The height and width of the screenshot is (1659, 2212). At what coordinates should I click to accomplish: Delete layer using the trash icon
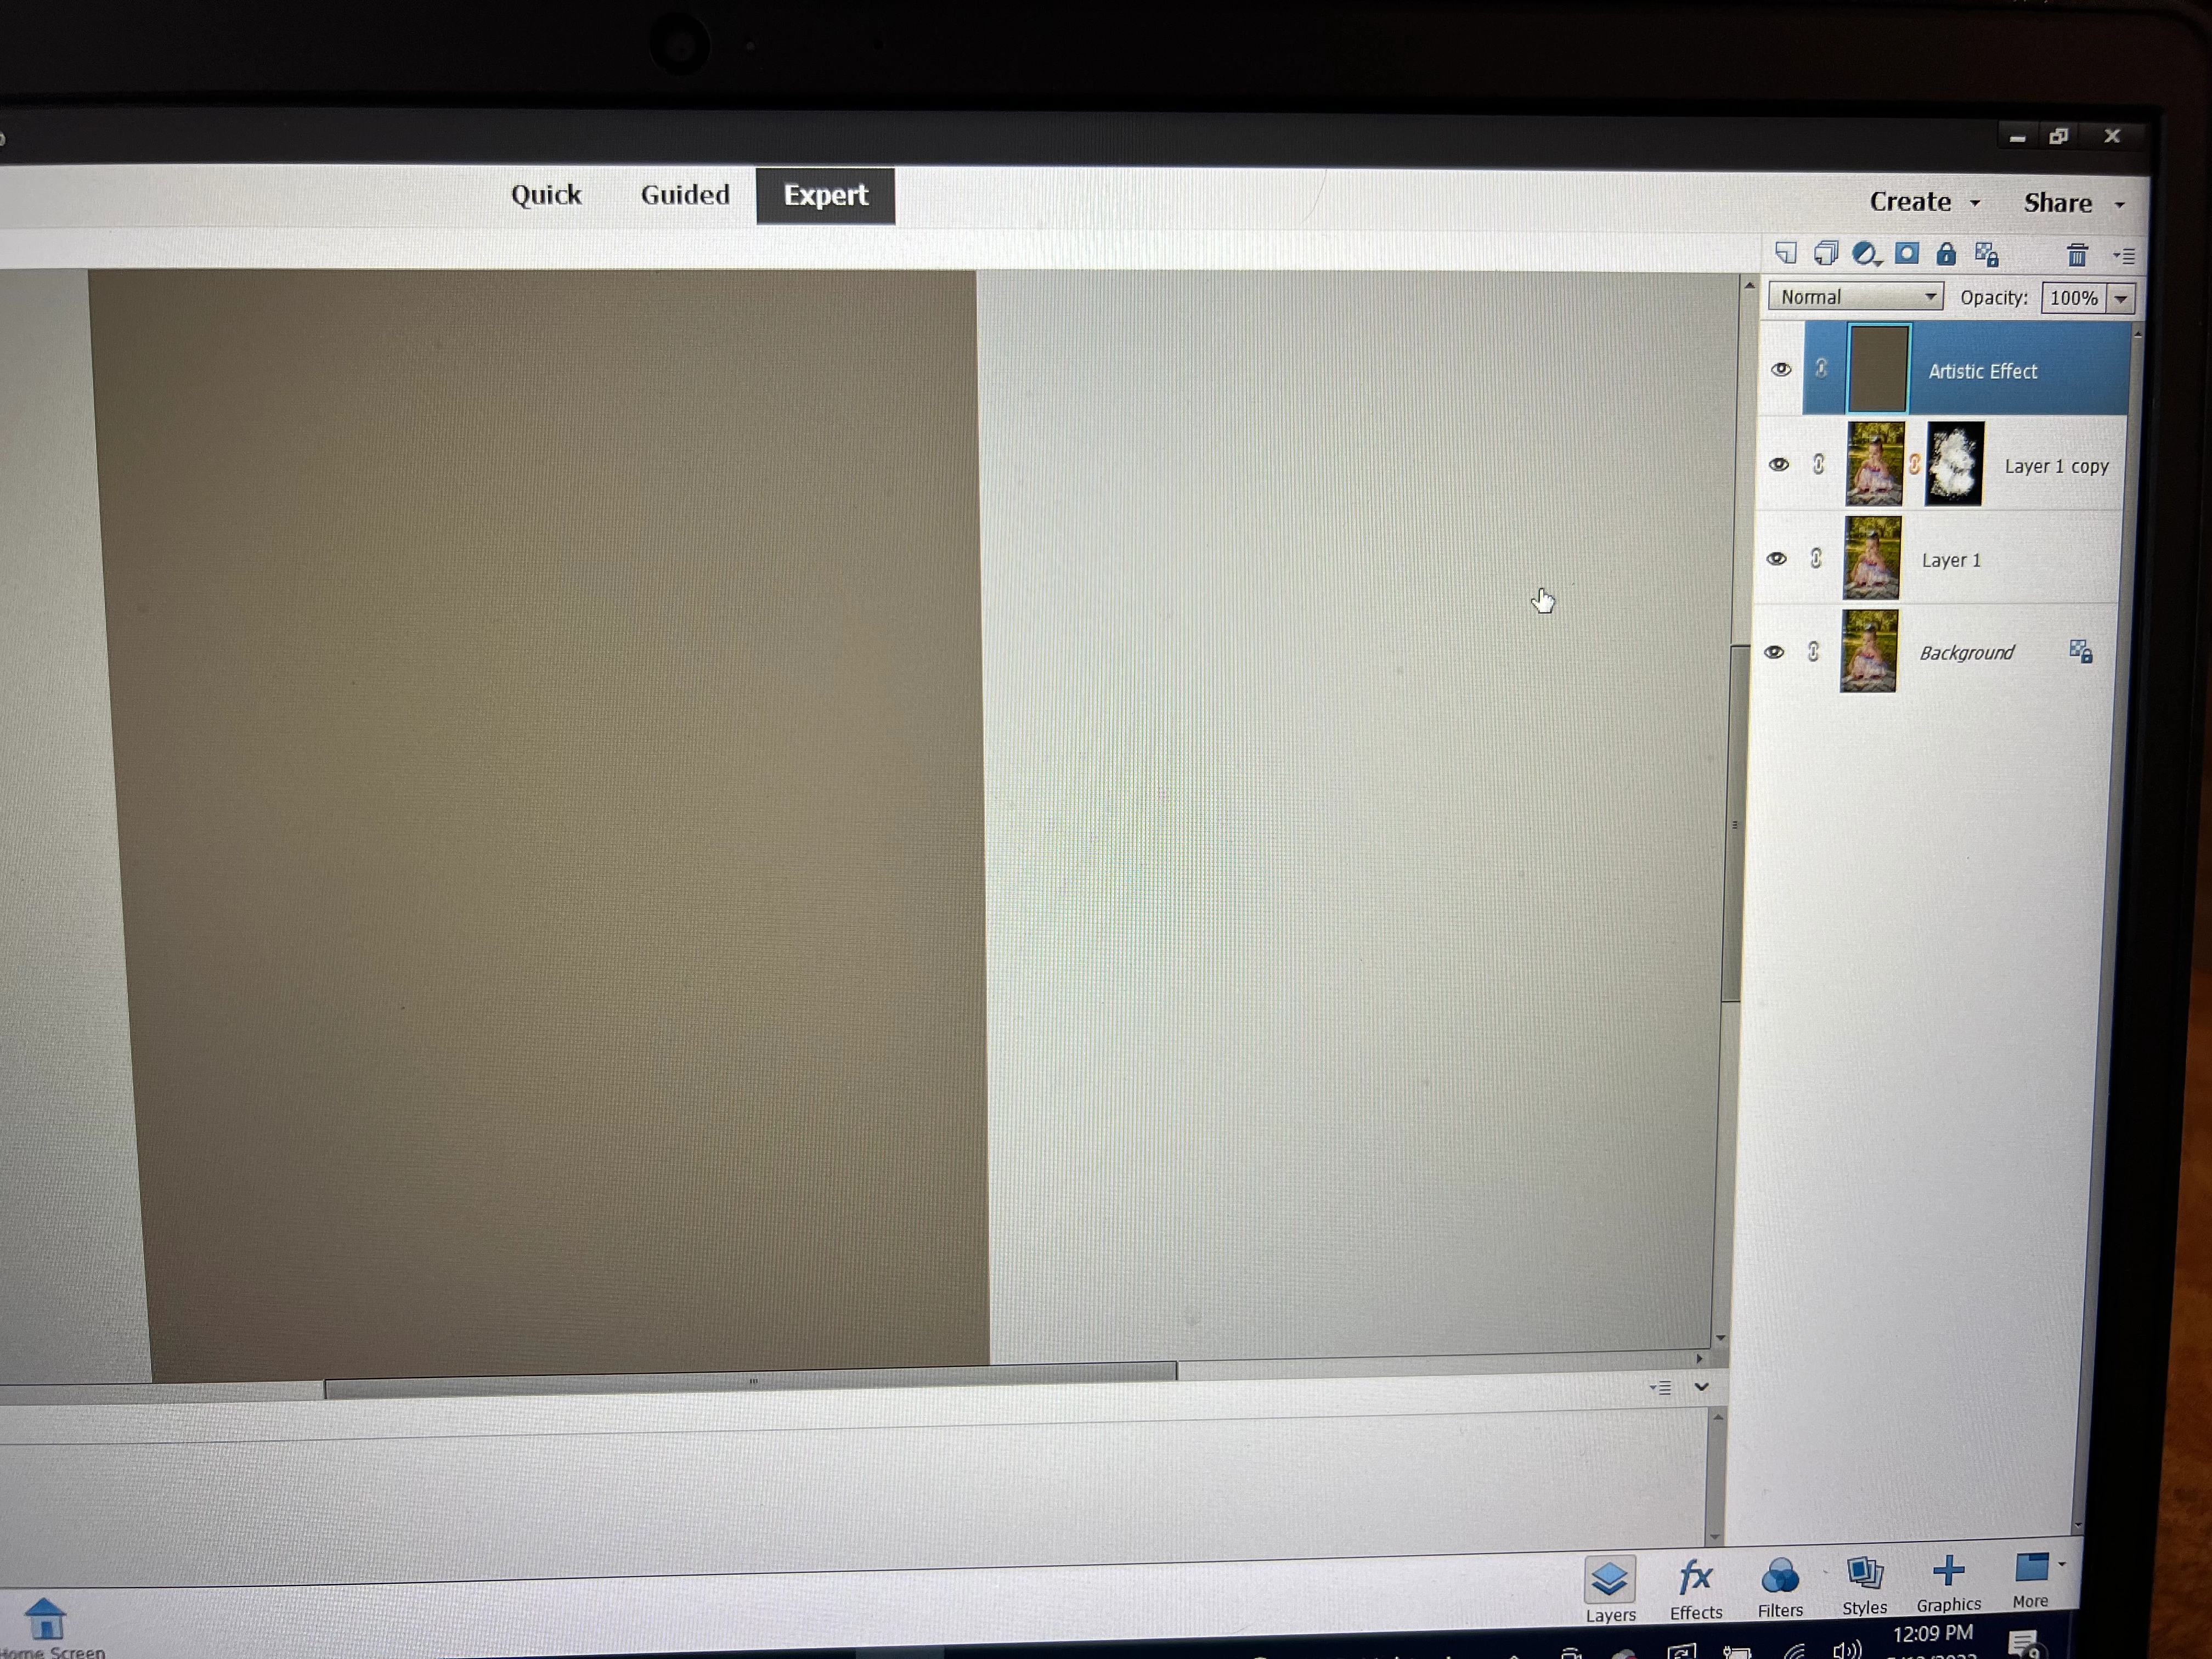pyautogui.click(x=2077, y=256)
